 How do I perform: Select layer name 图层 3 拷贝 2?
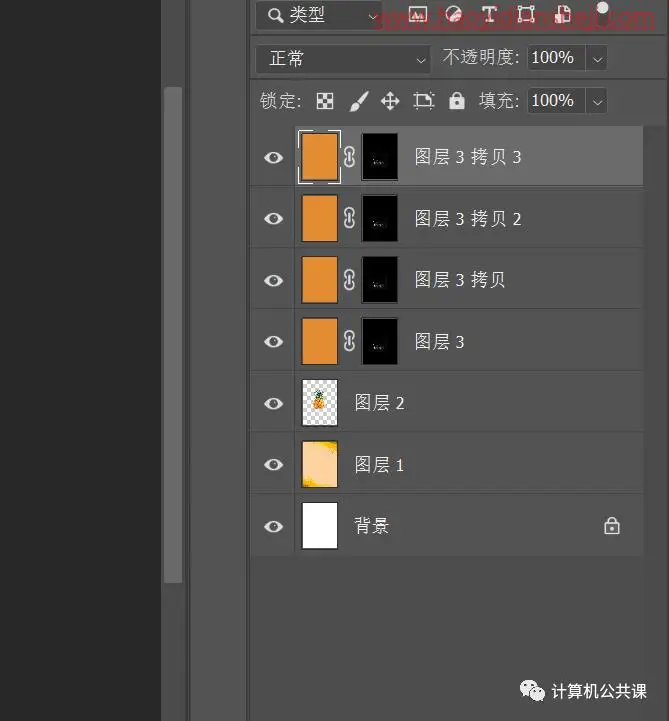point(468,219)
